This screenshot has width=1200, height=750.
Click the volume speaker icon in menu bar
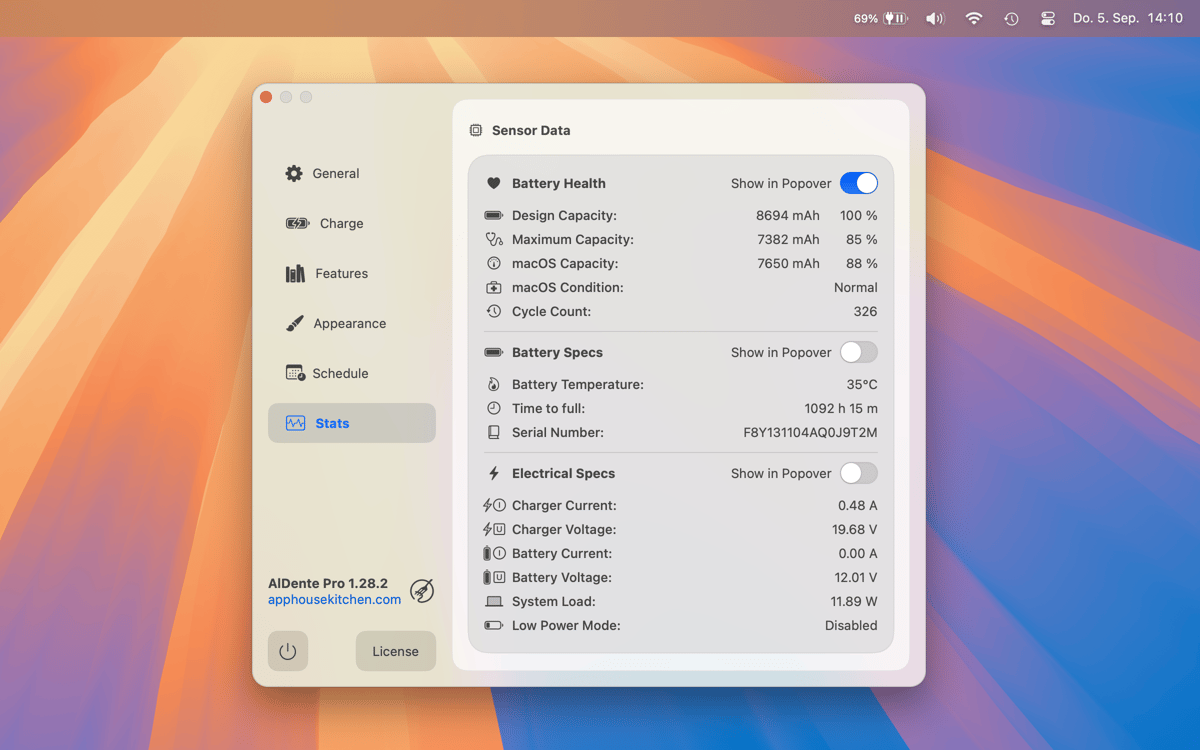coord(935,18)
